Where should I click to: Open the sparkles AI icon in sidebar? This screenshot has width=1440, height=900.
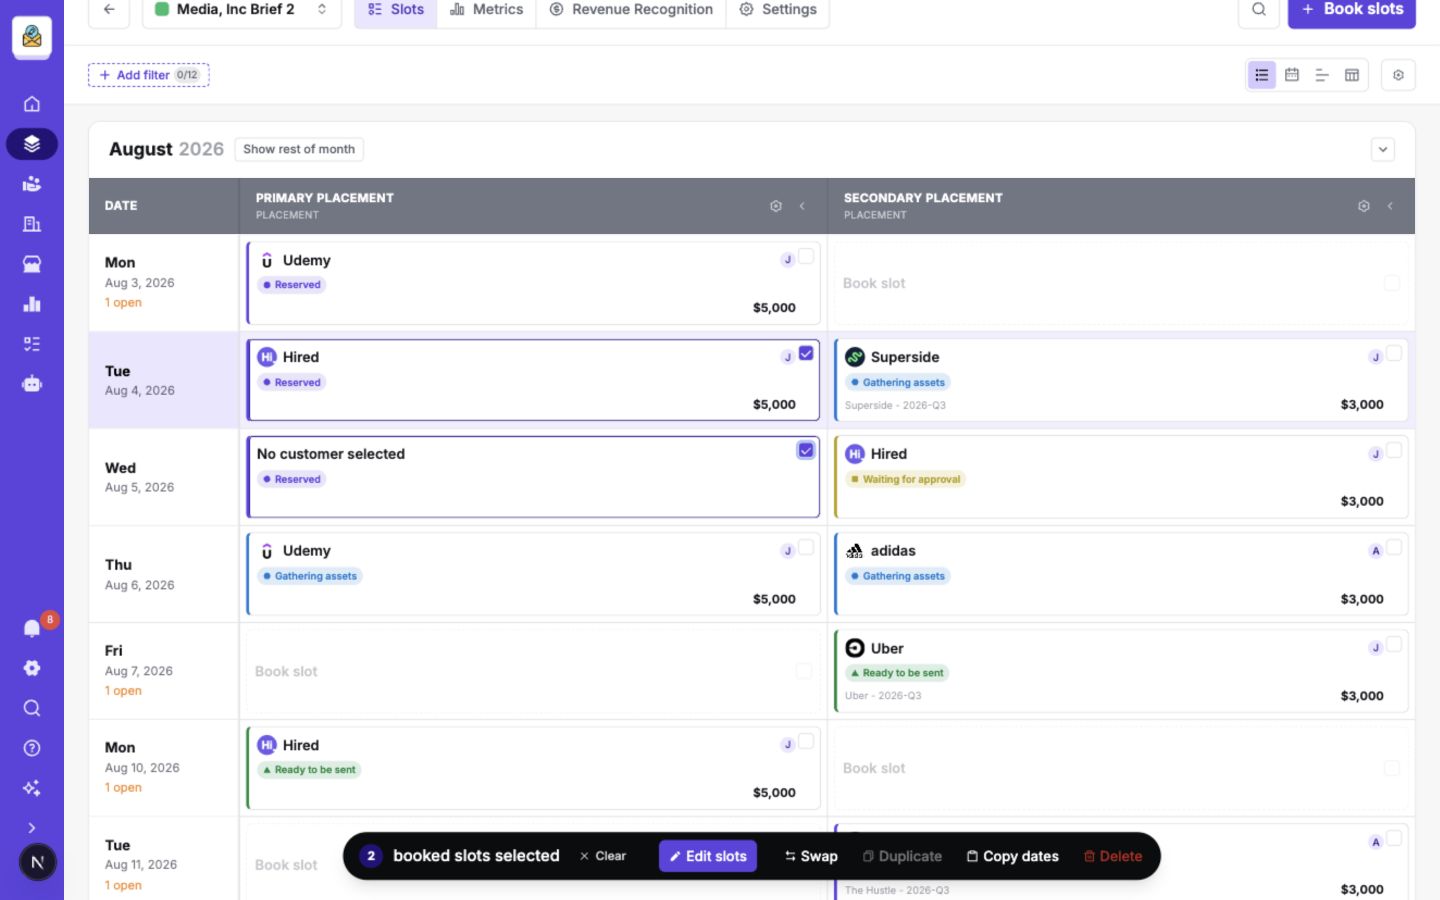click(x=32, y=788)
